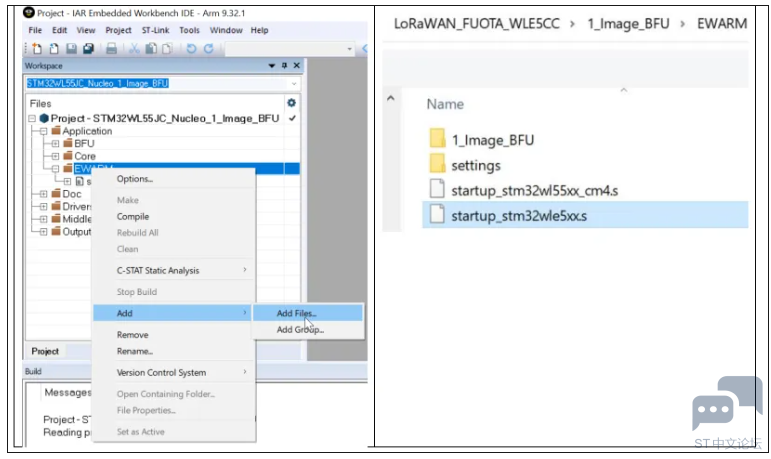Close the Workspace panel
This screenshot has width=771, height=459.
297,65
